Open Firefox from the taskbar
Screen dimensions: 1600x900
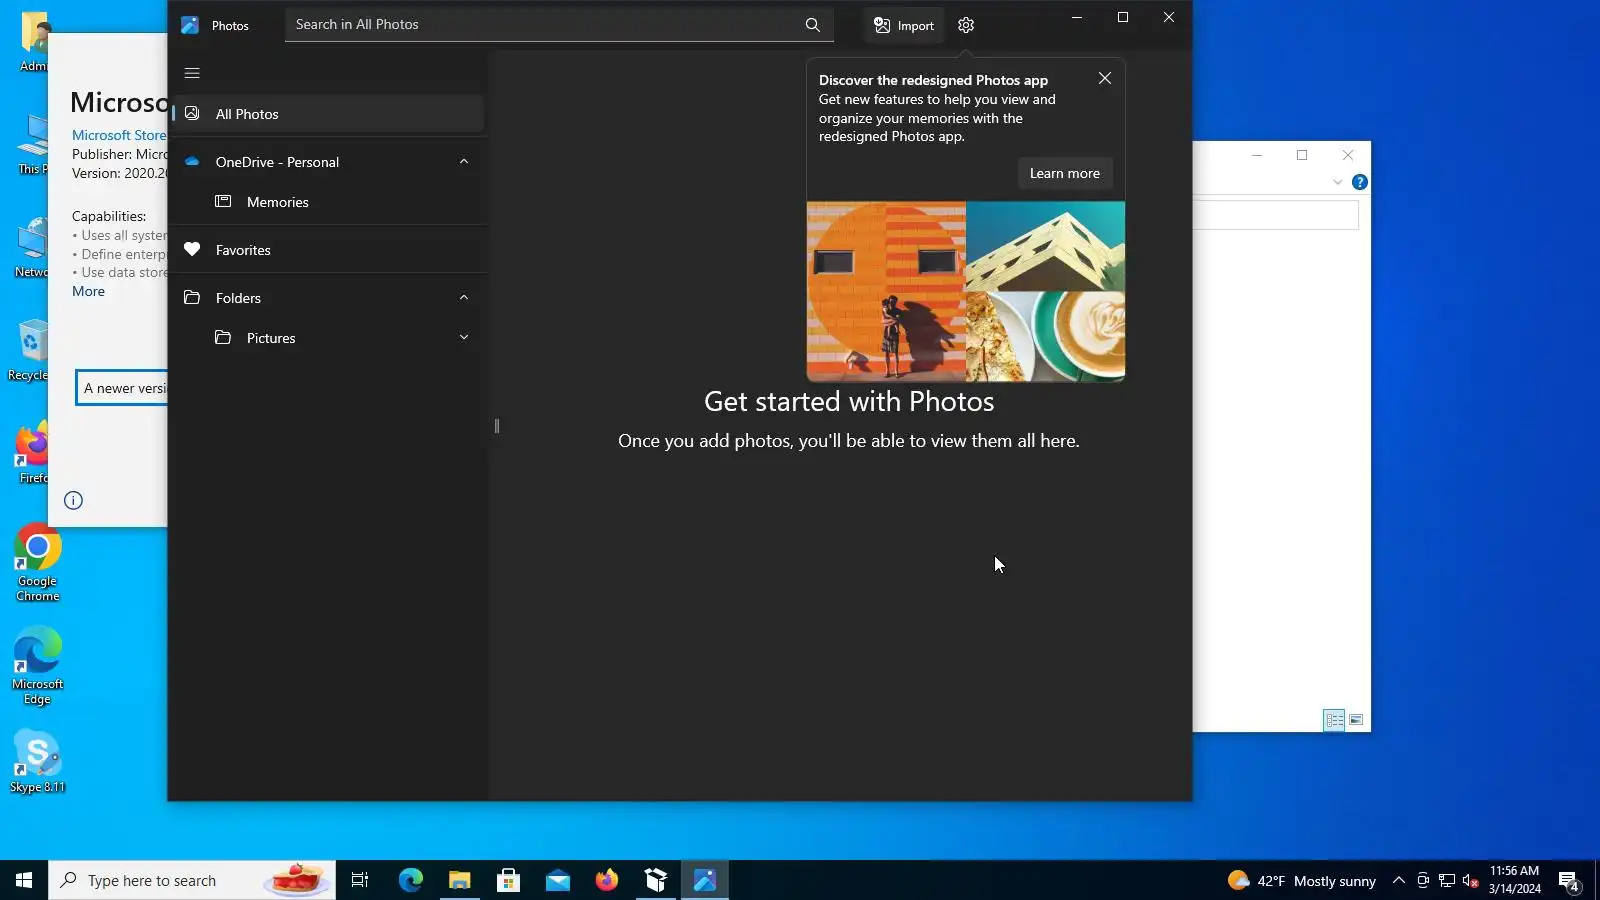(x=607, y=880)
